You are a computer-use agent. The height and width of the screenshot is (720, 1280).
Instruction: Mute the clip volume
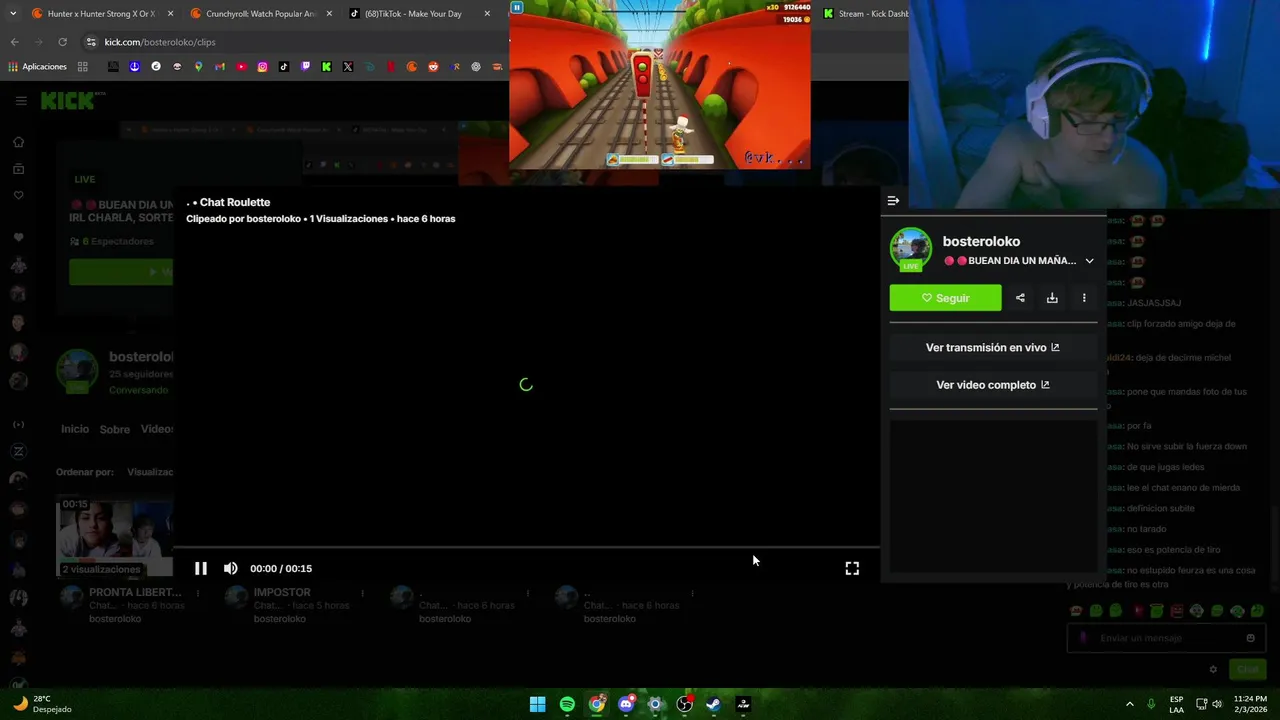pyautogui.click(x=231, y=568)
